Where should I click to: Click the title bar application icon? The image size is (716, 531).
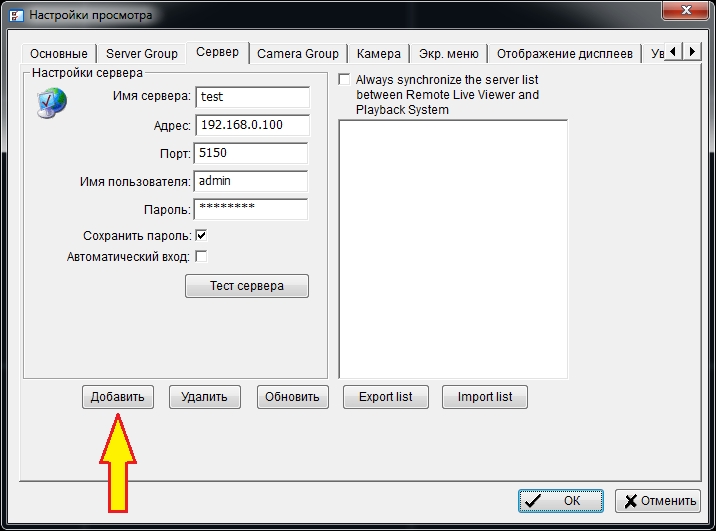point(14,15)
